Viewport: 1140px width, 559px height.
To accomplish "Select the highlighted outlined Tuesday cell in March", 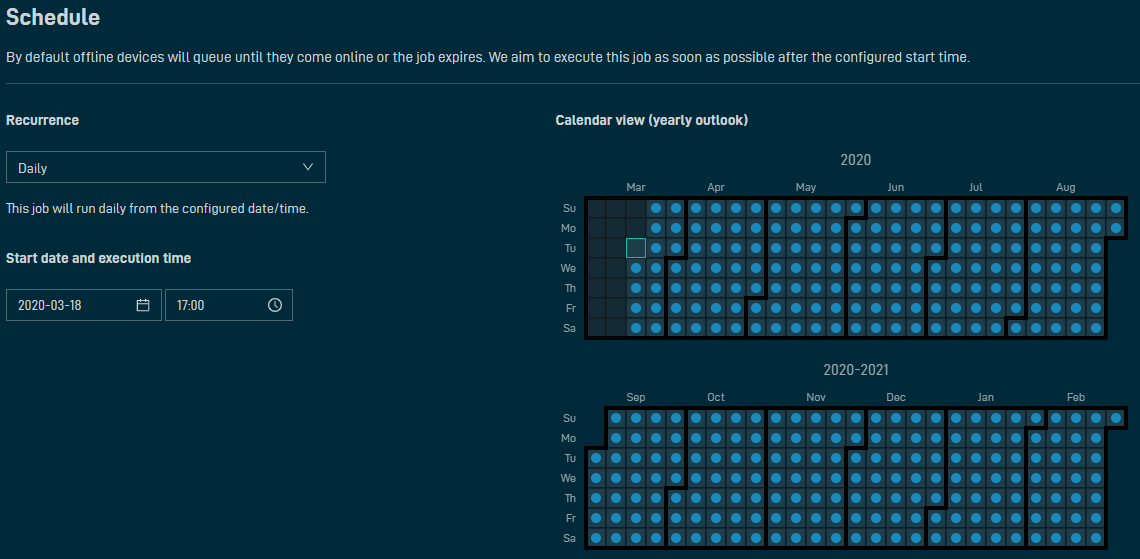I will (636, 248).
